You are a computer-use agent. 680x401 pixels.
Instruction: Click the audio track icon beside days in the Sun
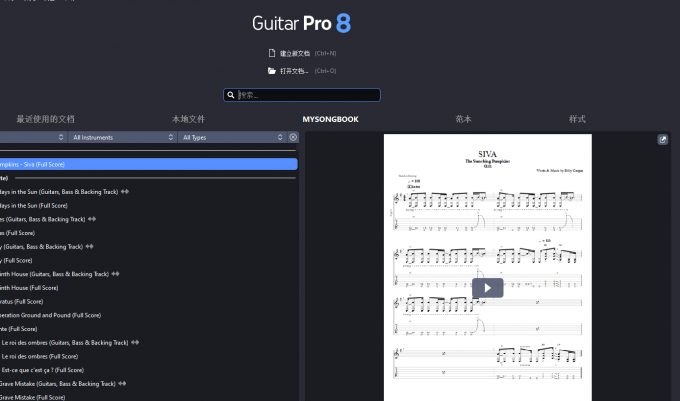click(125, 191)
